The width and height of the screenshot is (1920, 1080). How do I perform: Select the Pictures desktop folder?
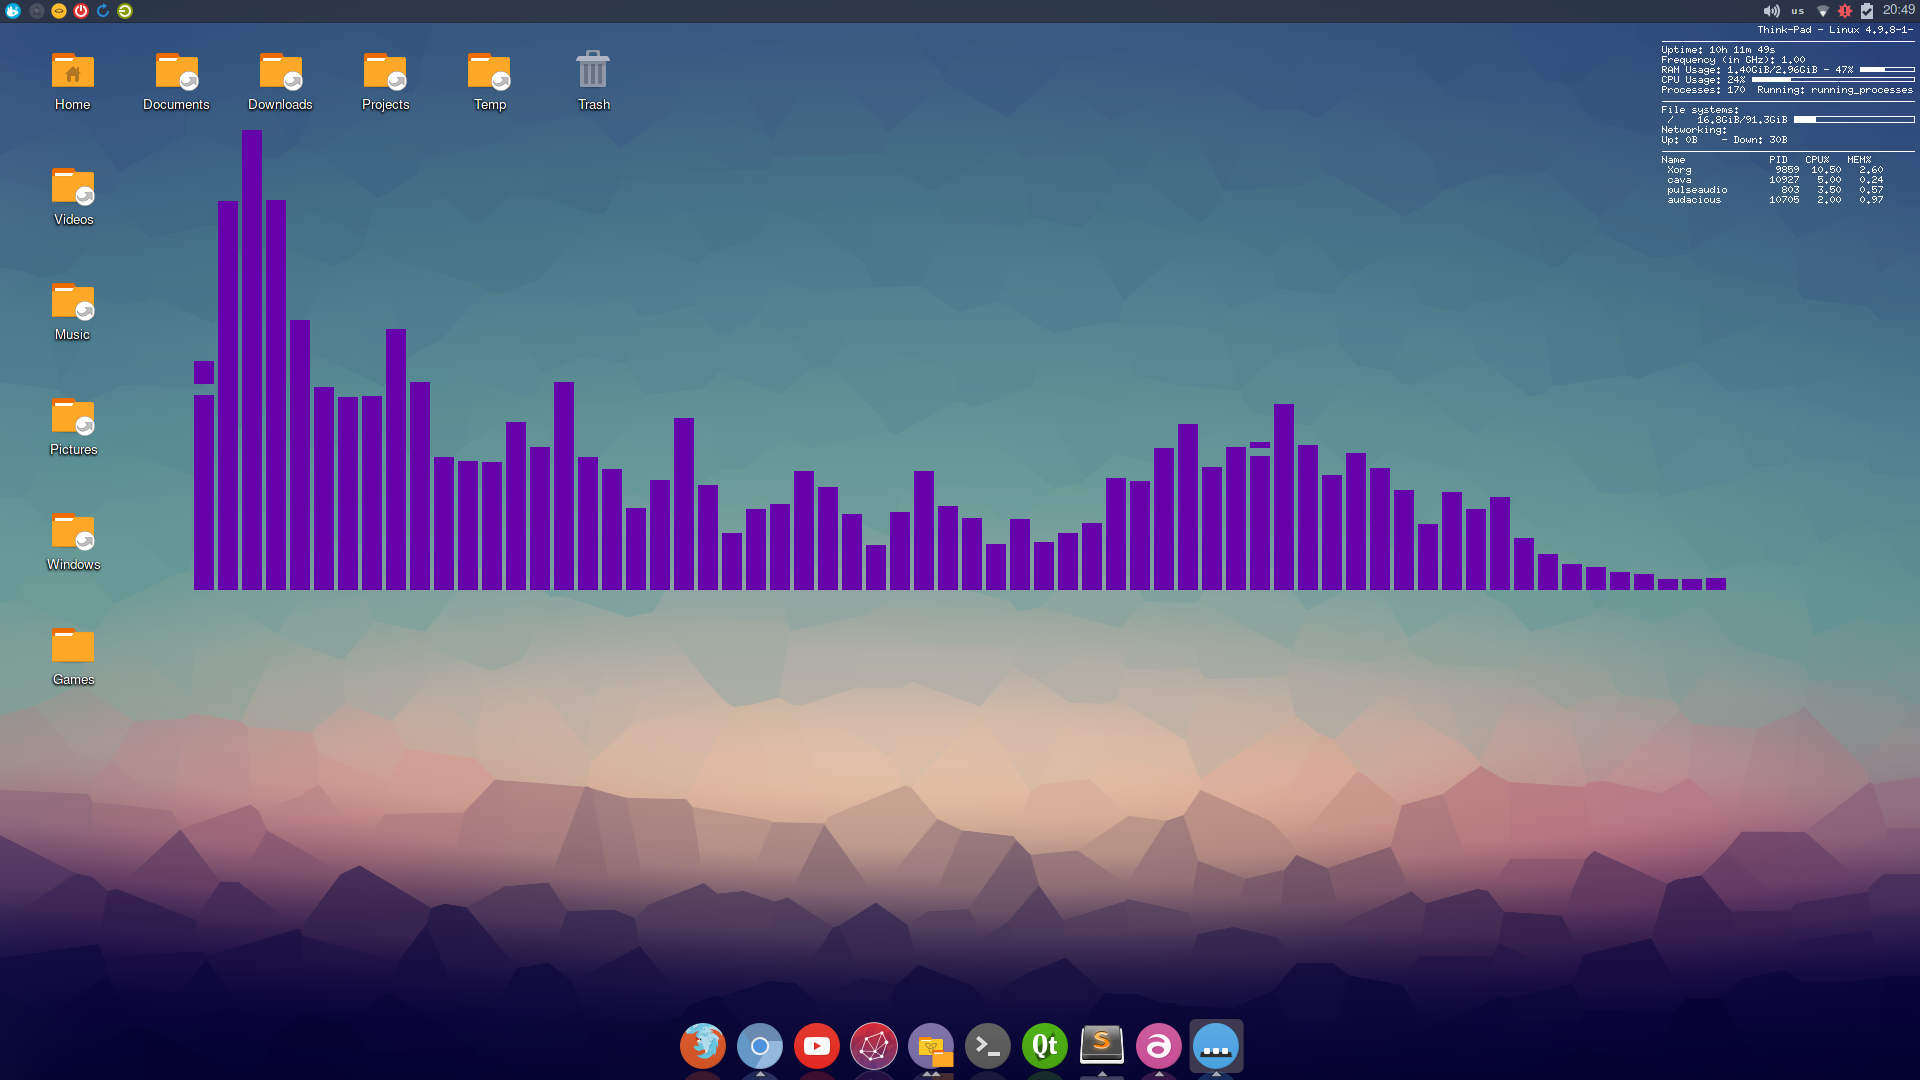point(73,426)
